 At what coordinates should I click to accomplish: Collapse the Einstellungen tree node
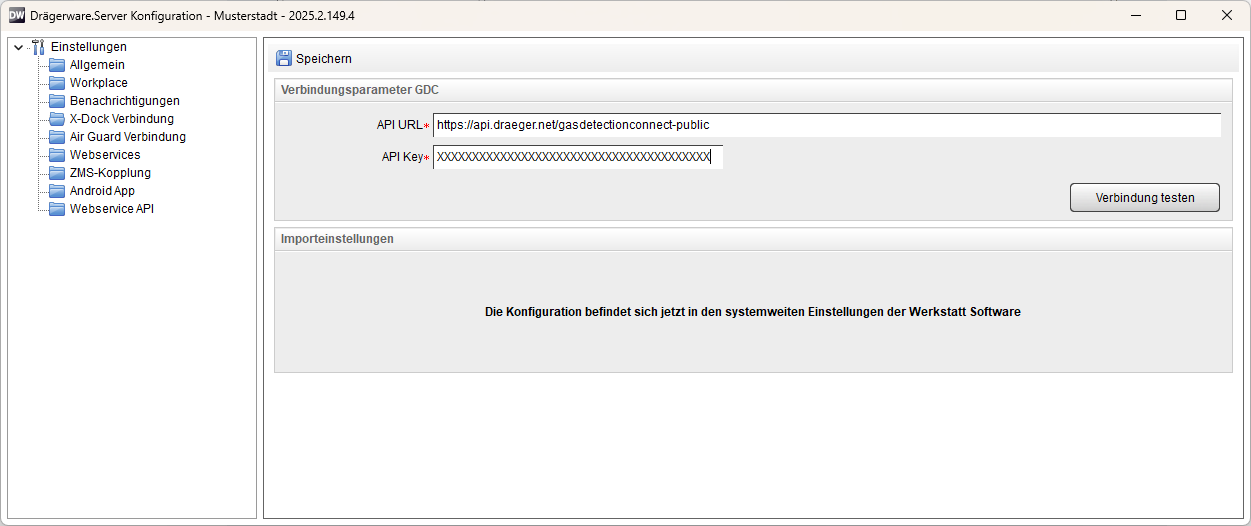click(x=18, y=47)
